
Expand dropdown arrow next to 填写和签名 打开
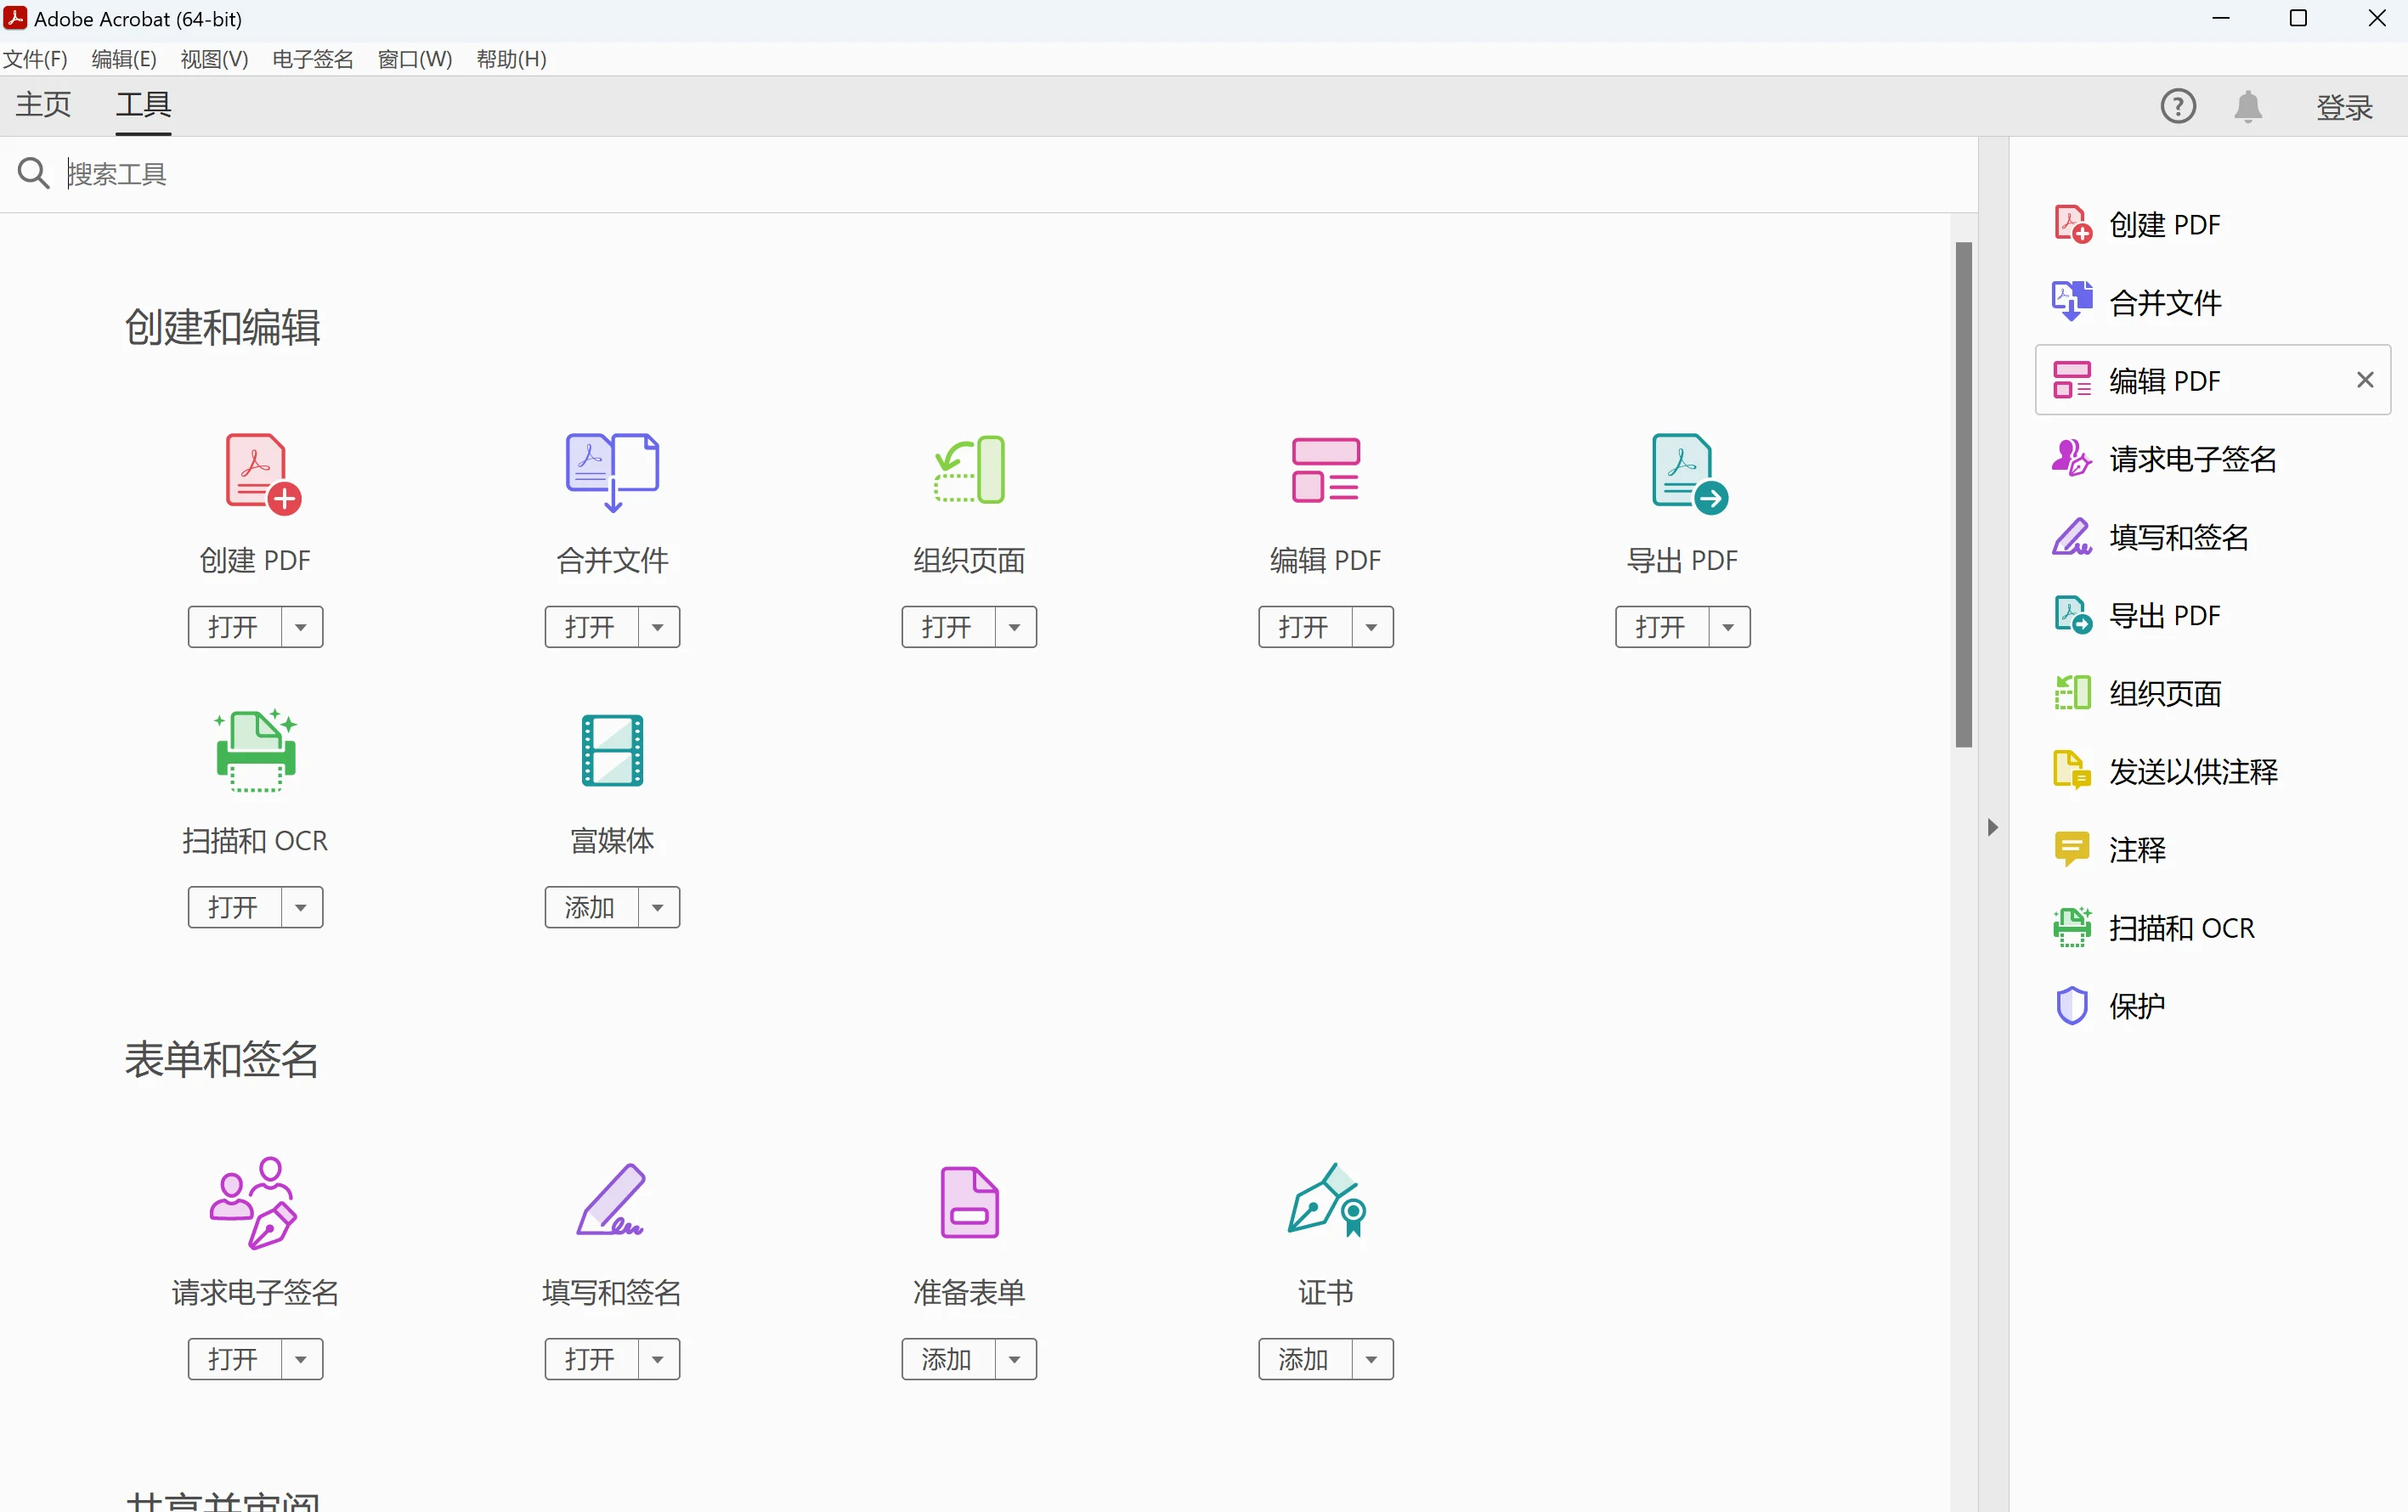658,1359
